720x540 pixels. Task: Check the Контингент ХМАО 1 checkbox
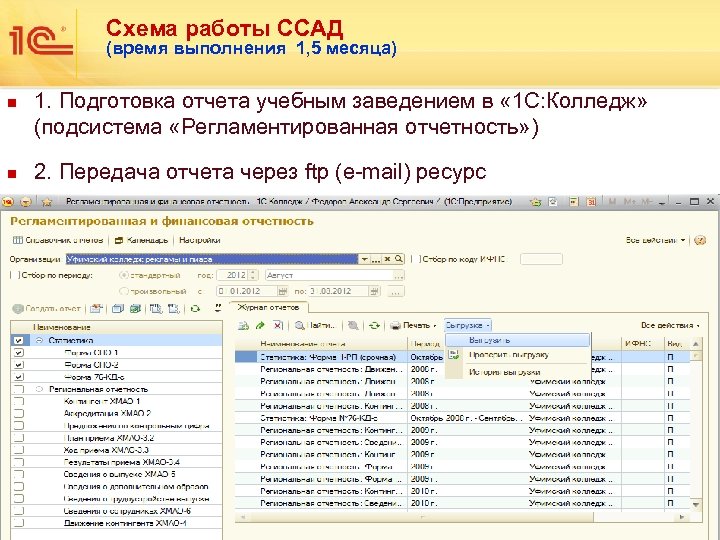[x=18, y=401]
